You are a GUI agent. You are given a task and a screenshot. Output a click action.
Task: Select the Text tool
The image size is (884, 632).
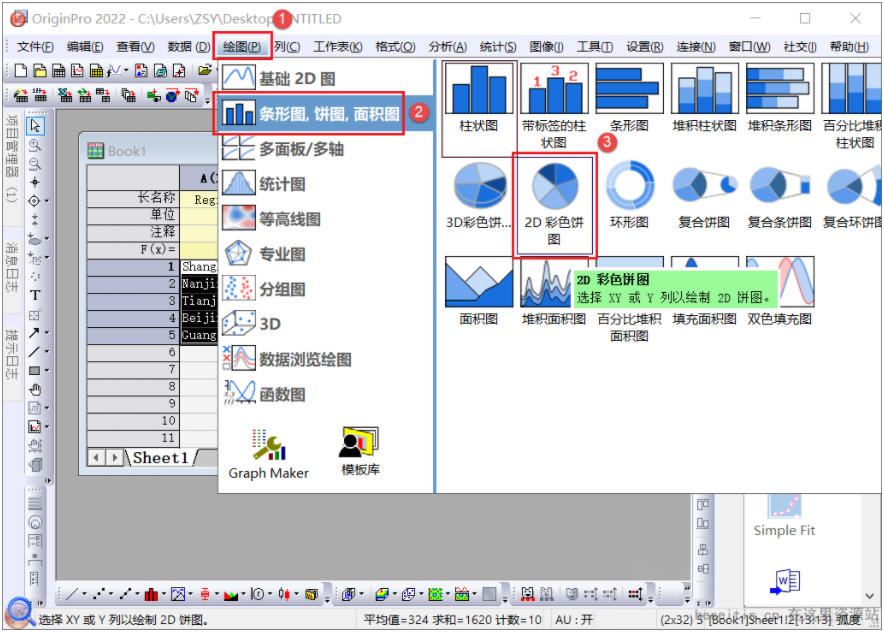pyautogui.click(x=35, y=295)
